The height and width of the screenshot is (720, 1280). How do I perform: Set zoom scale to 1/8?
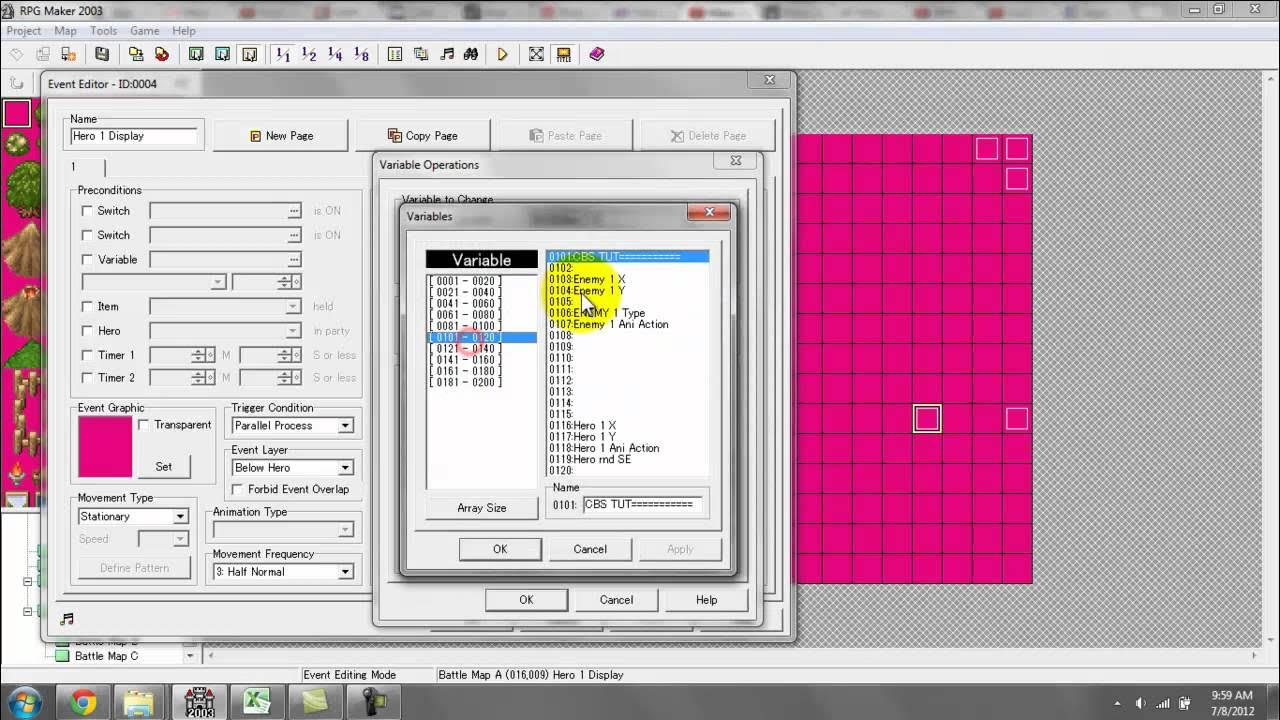coord(361,54)
